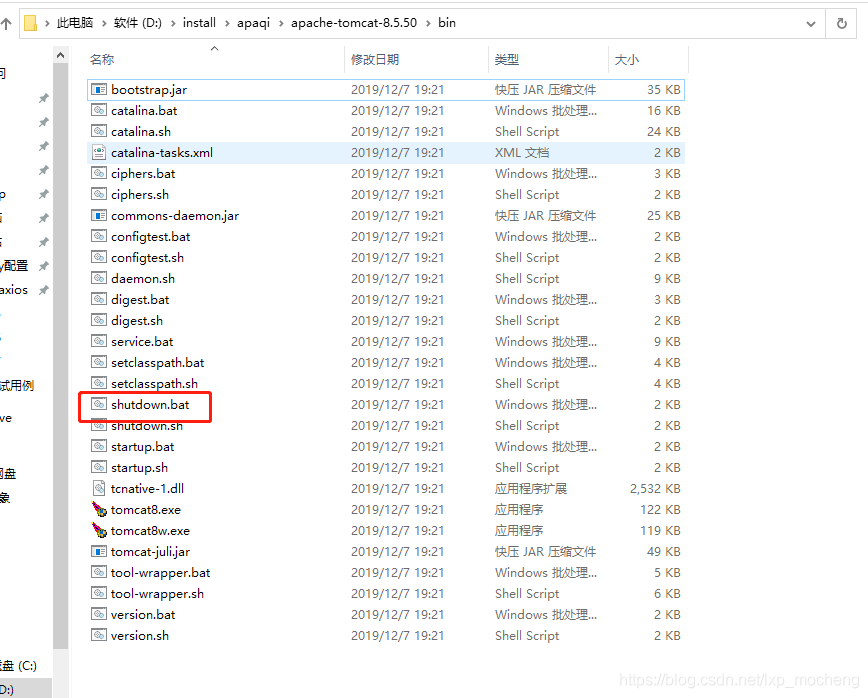Select the version.sh file name

pyautogui.click(x=140, y=636)
